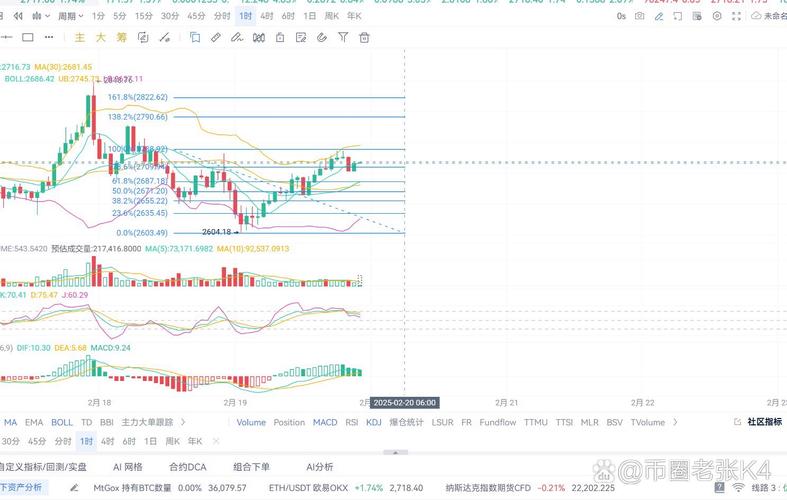Toggle the 主 indicator button
Screen dimensions: 787x500
[x=79, y=37]
